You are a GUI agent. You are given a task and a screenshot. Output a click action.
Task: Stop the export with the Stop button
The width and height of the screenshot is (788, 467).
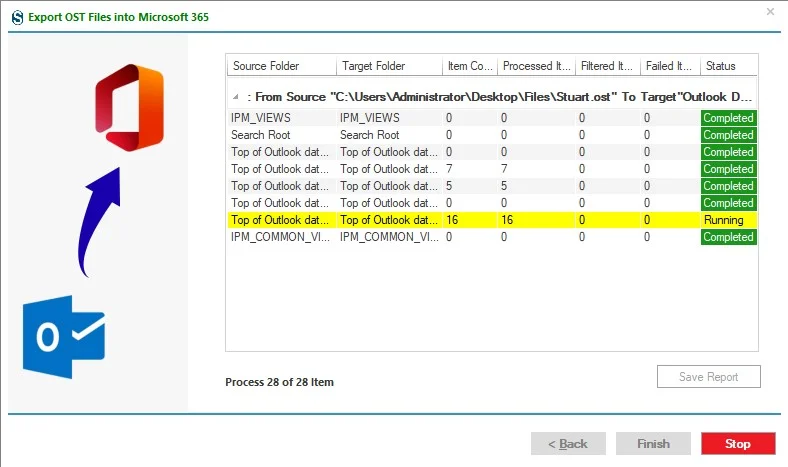pos(738,444)
